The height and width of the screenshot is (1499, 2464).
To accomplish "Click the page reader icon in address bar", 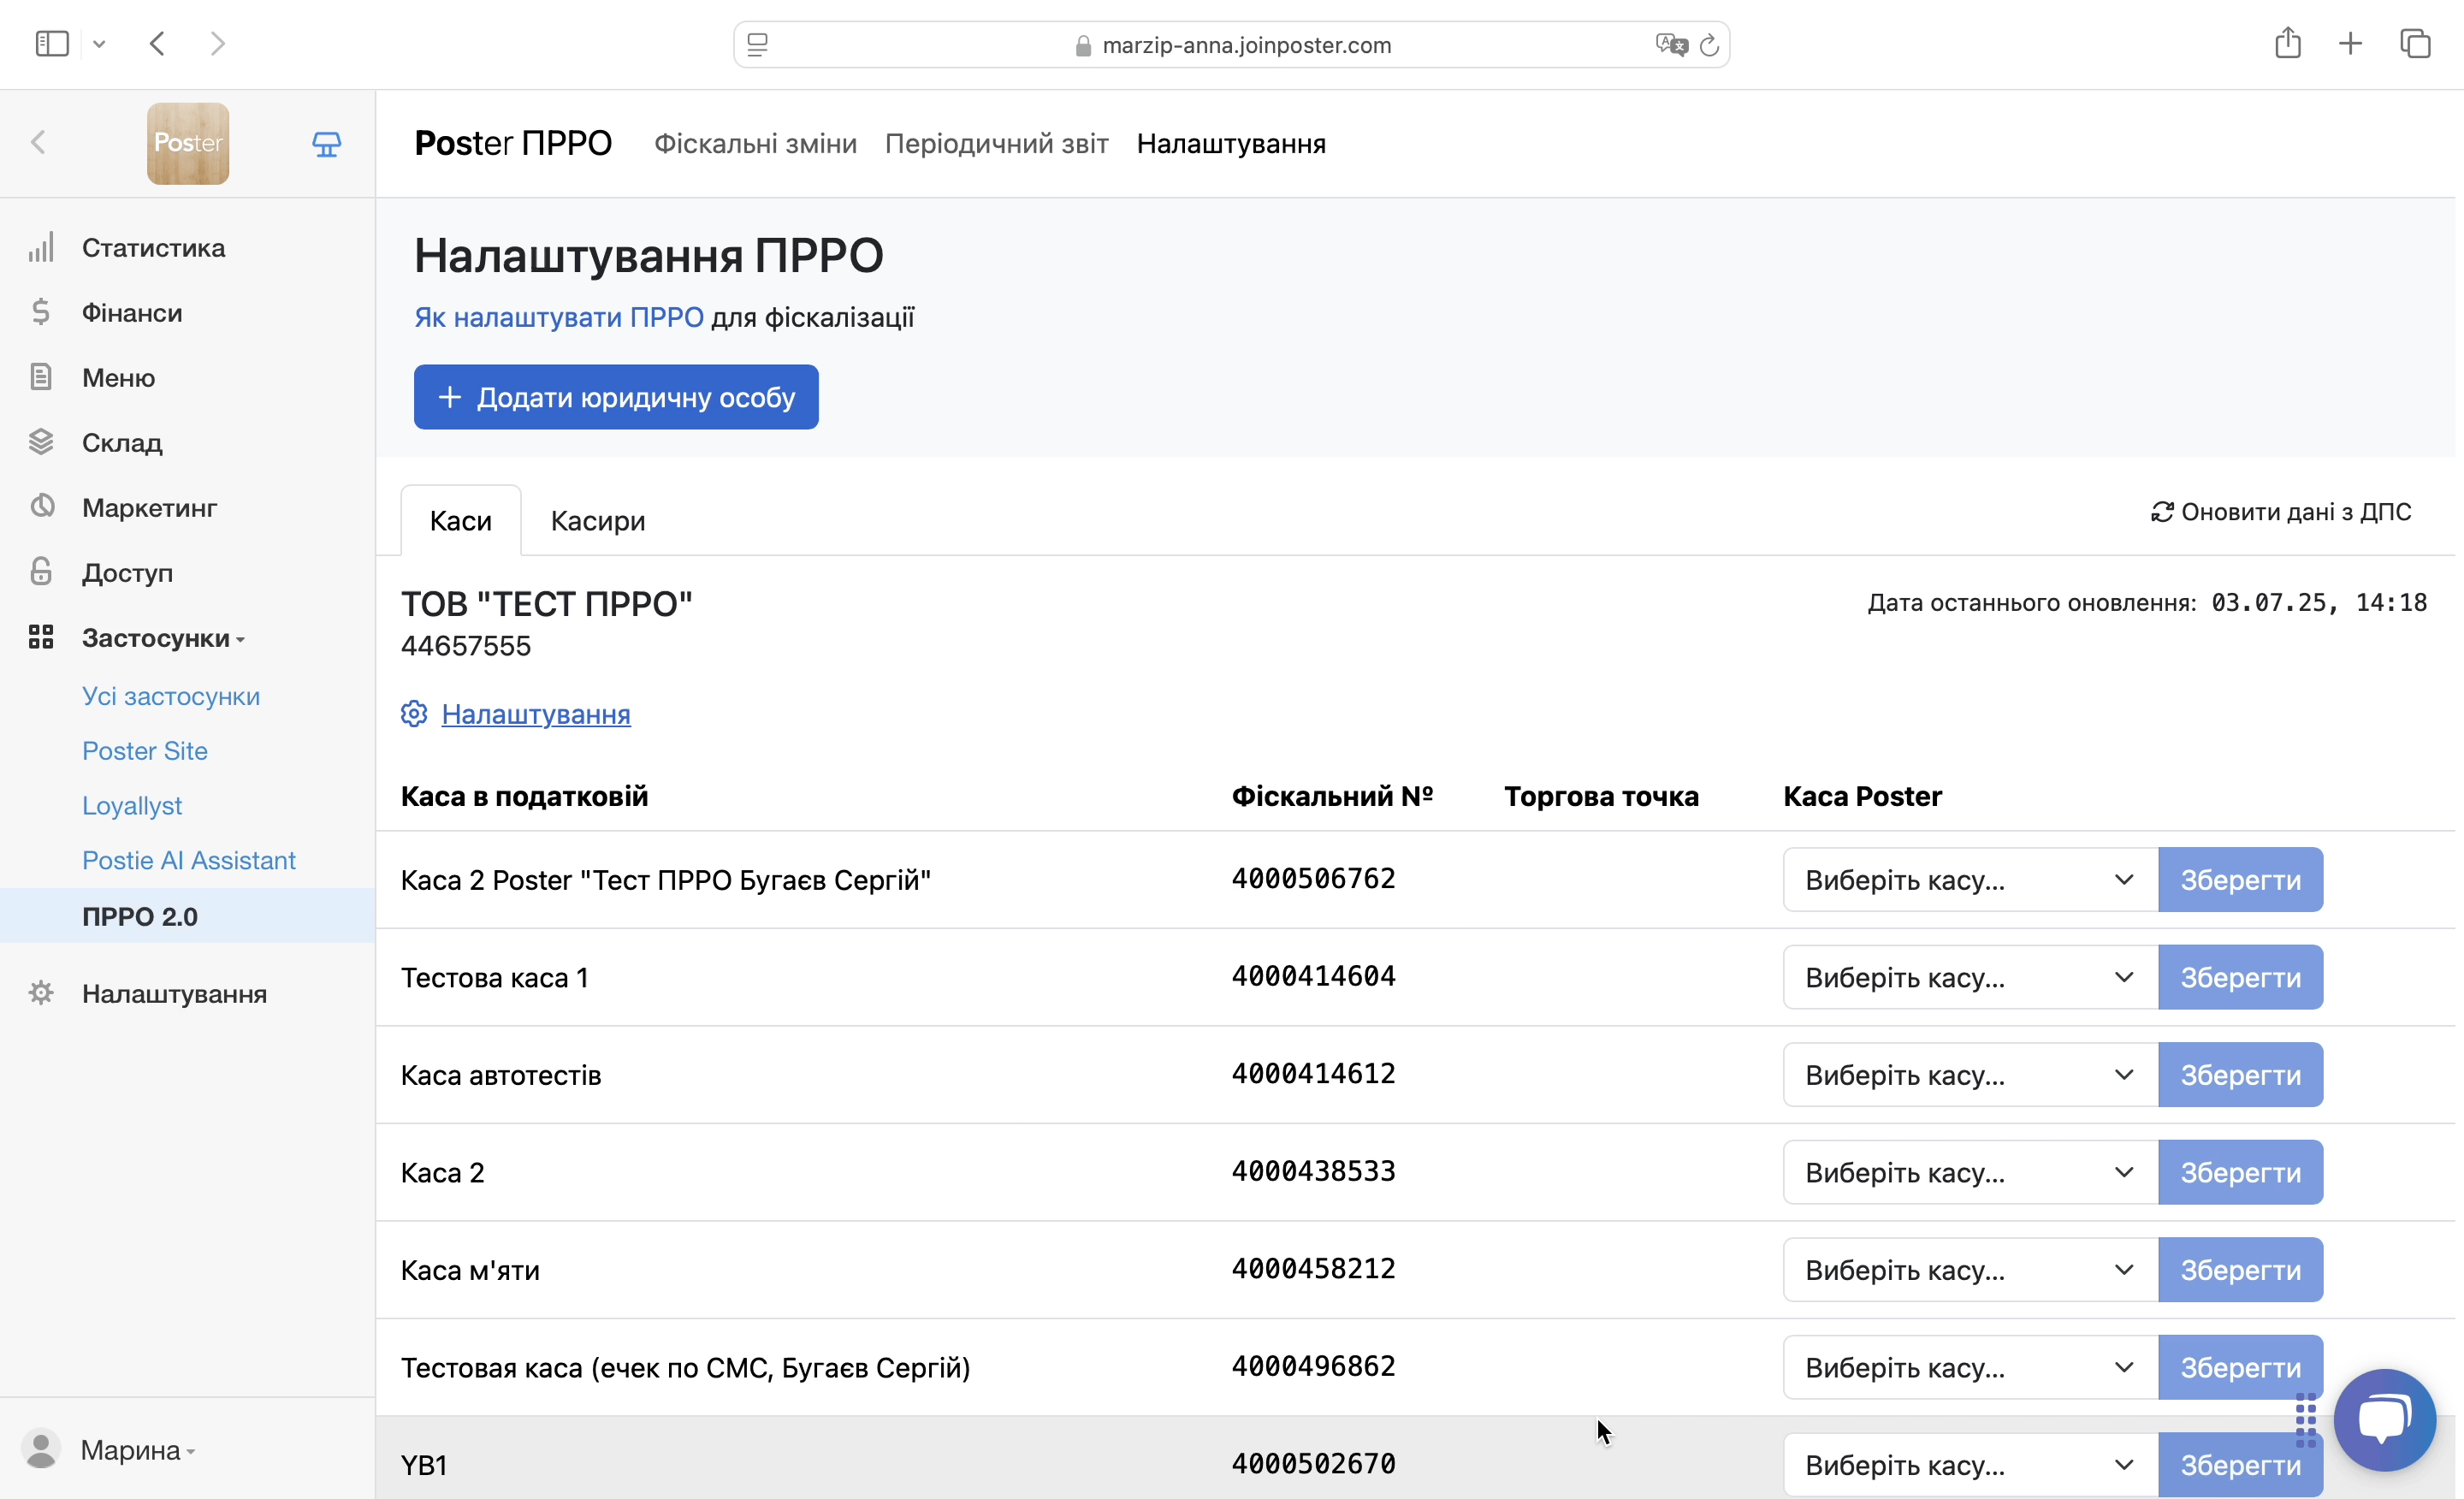I will coord(758,45).
